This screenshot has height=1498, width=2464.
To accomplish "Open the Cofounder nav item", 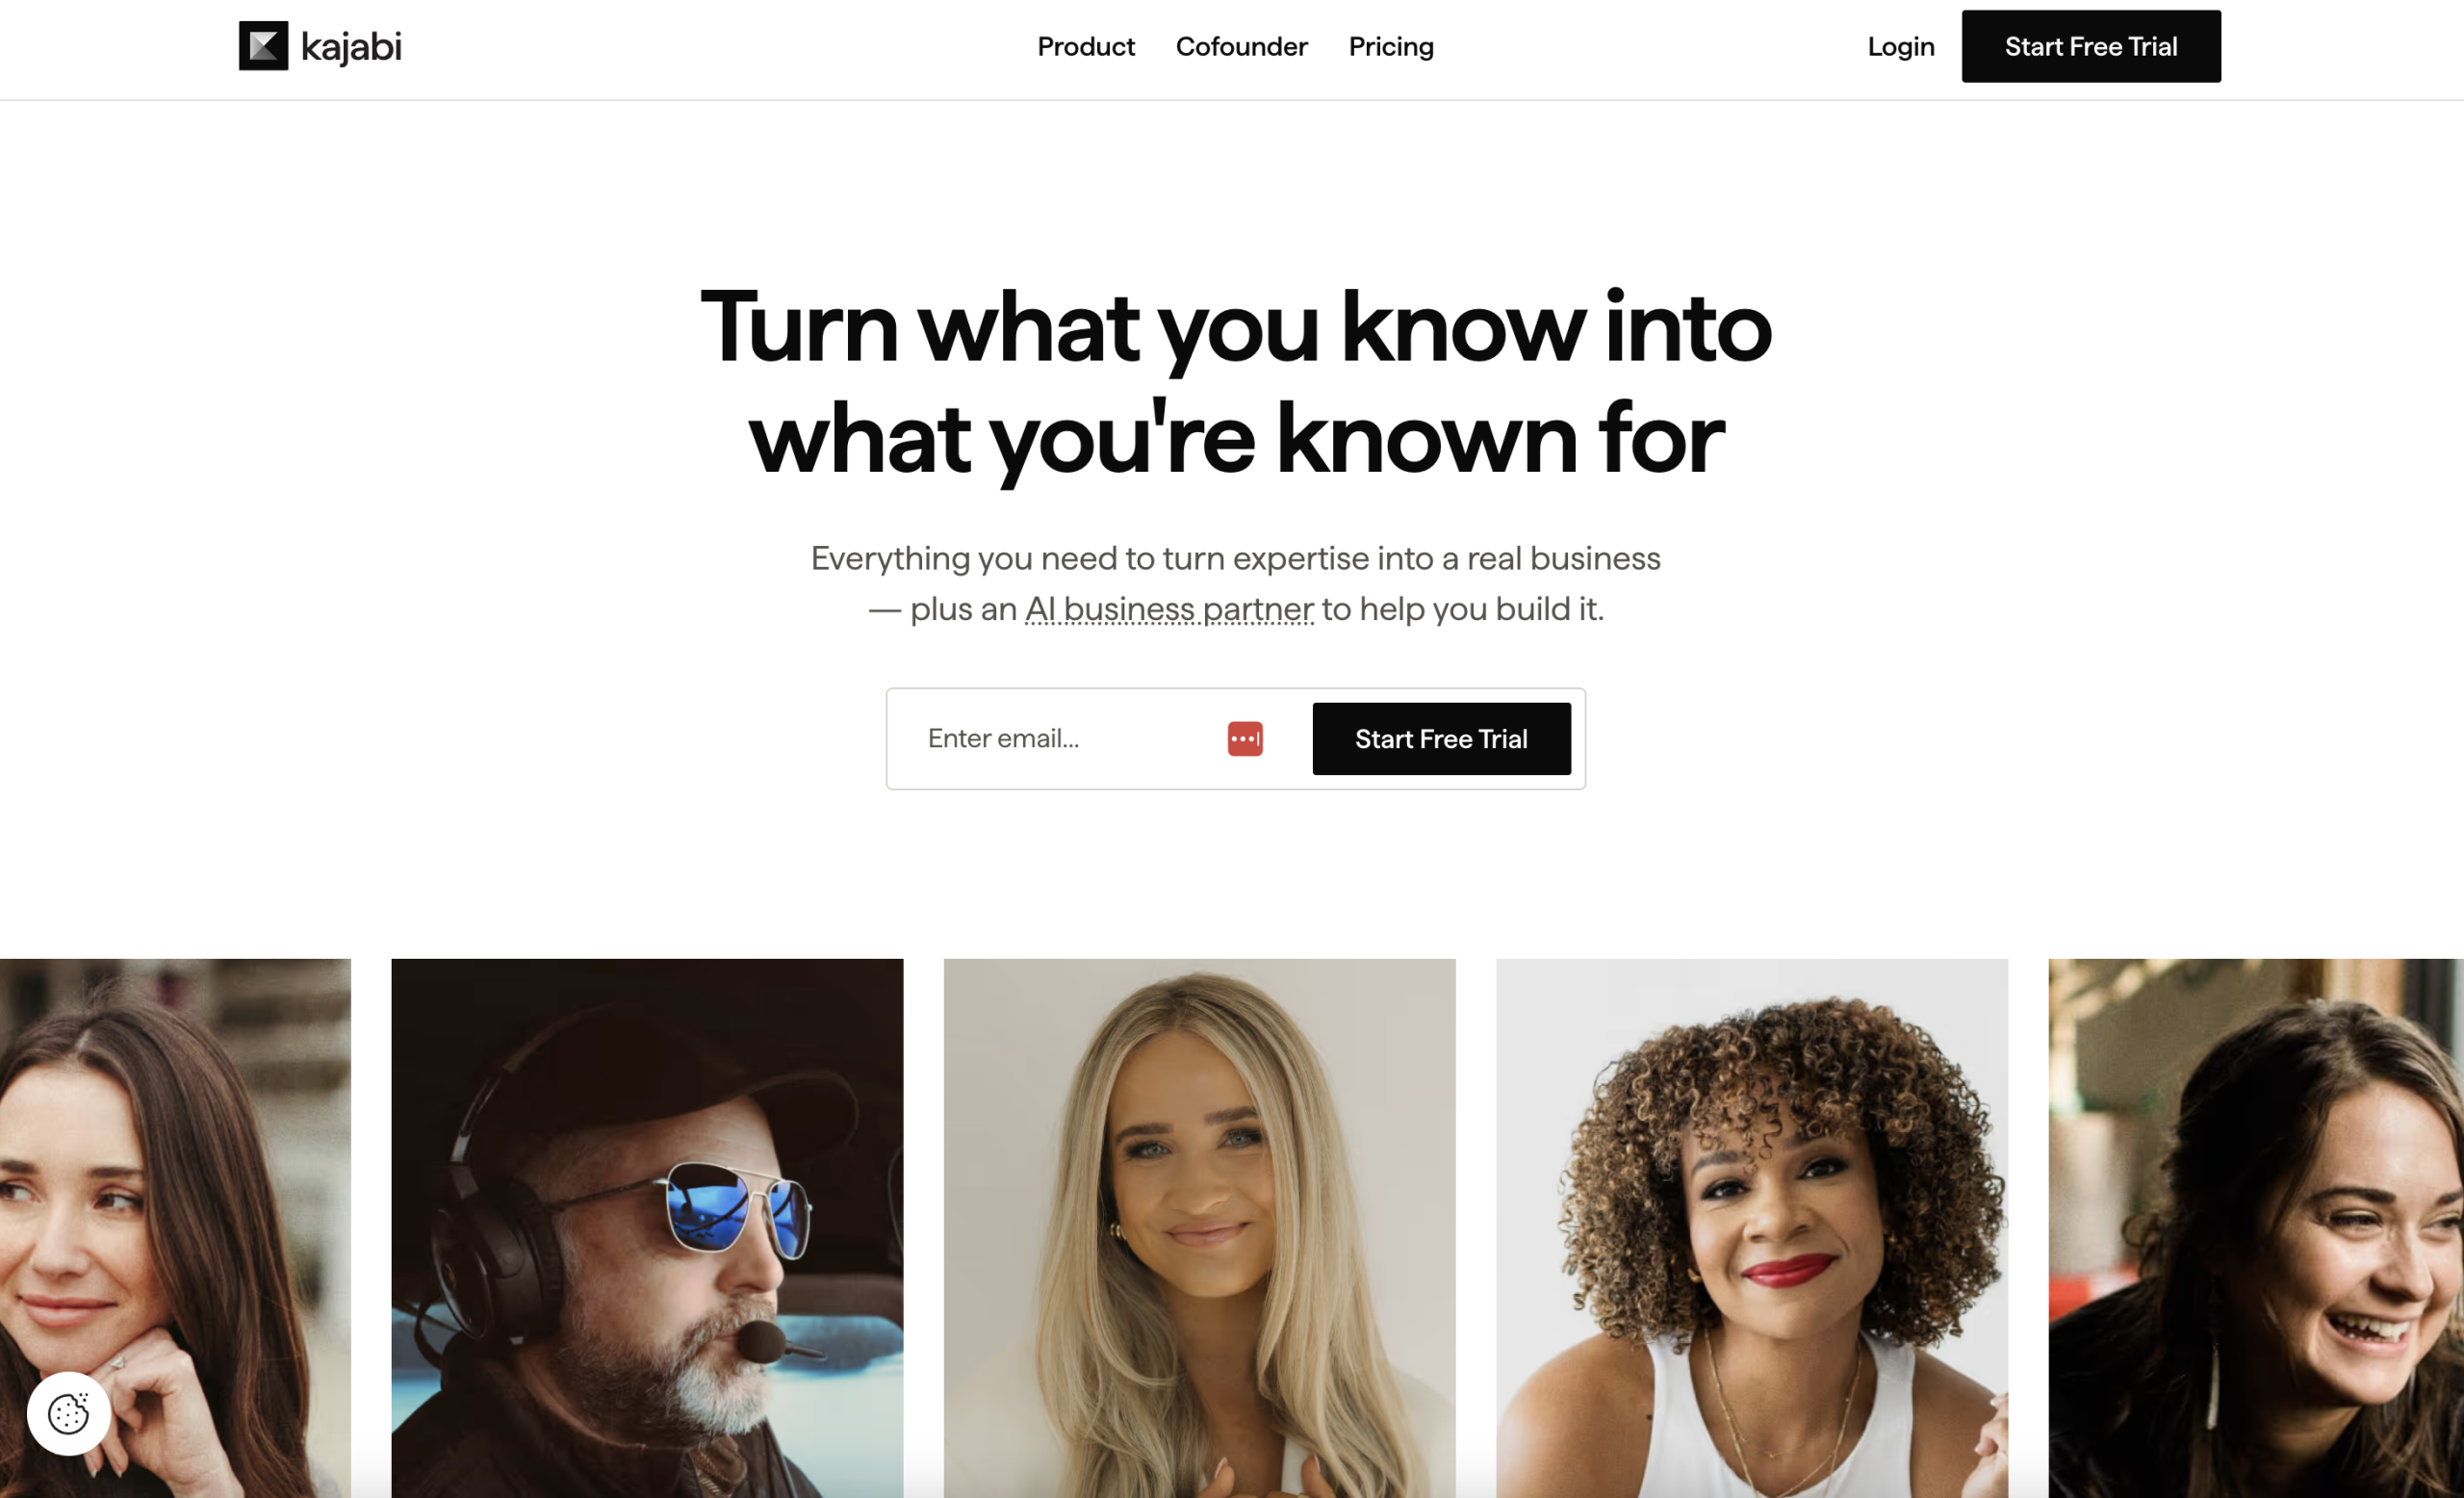I will [x=1241, y=47].
